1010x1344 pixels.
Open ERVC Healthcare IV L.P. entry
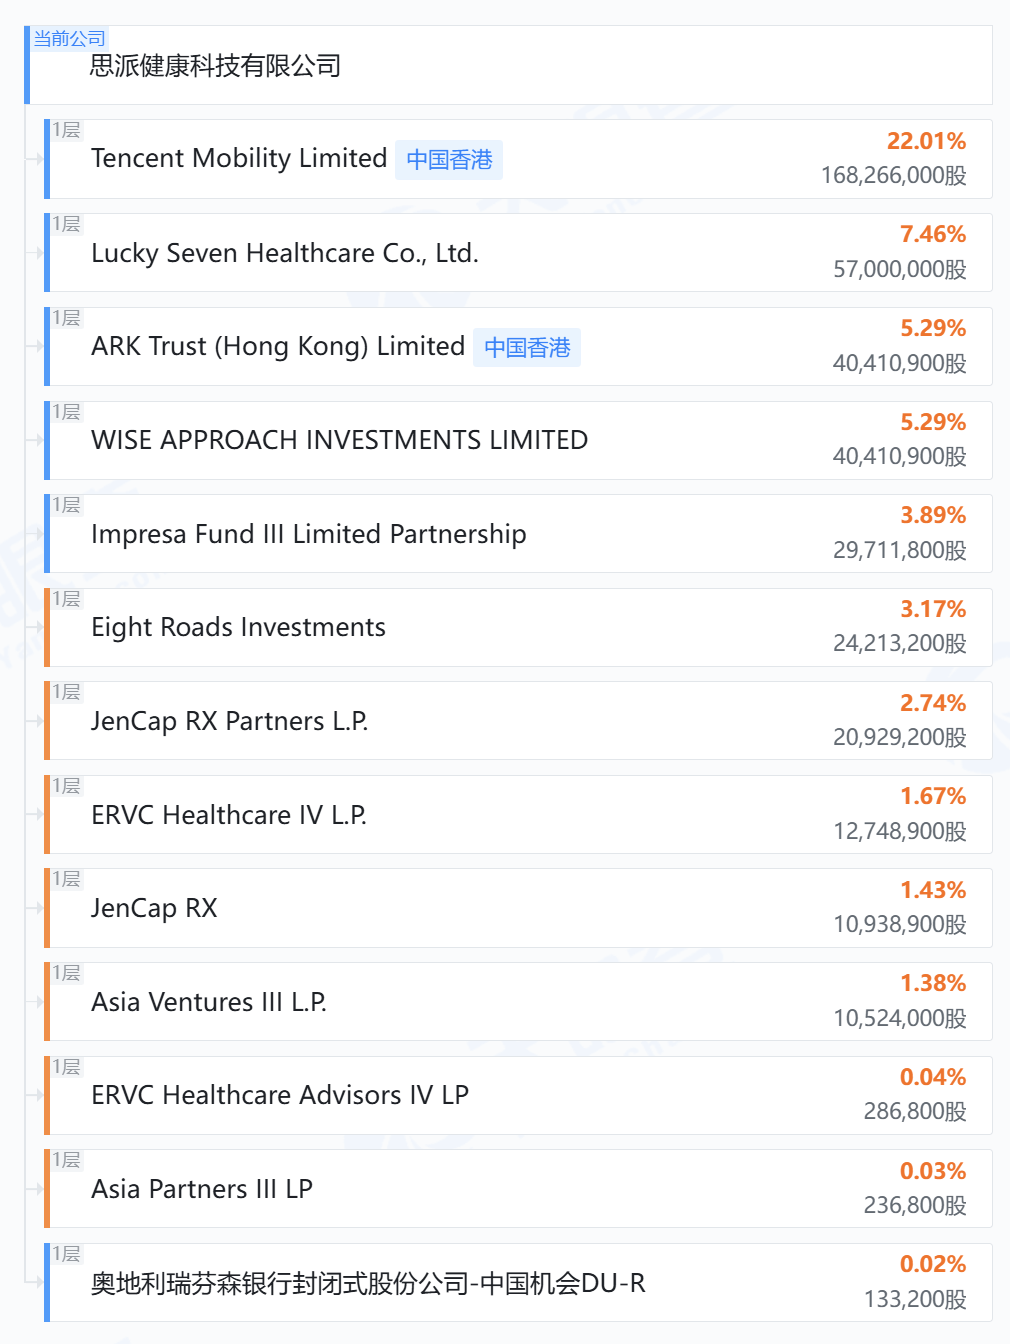click(228, 815)
